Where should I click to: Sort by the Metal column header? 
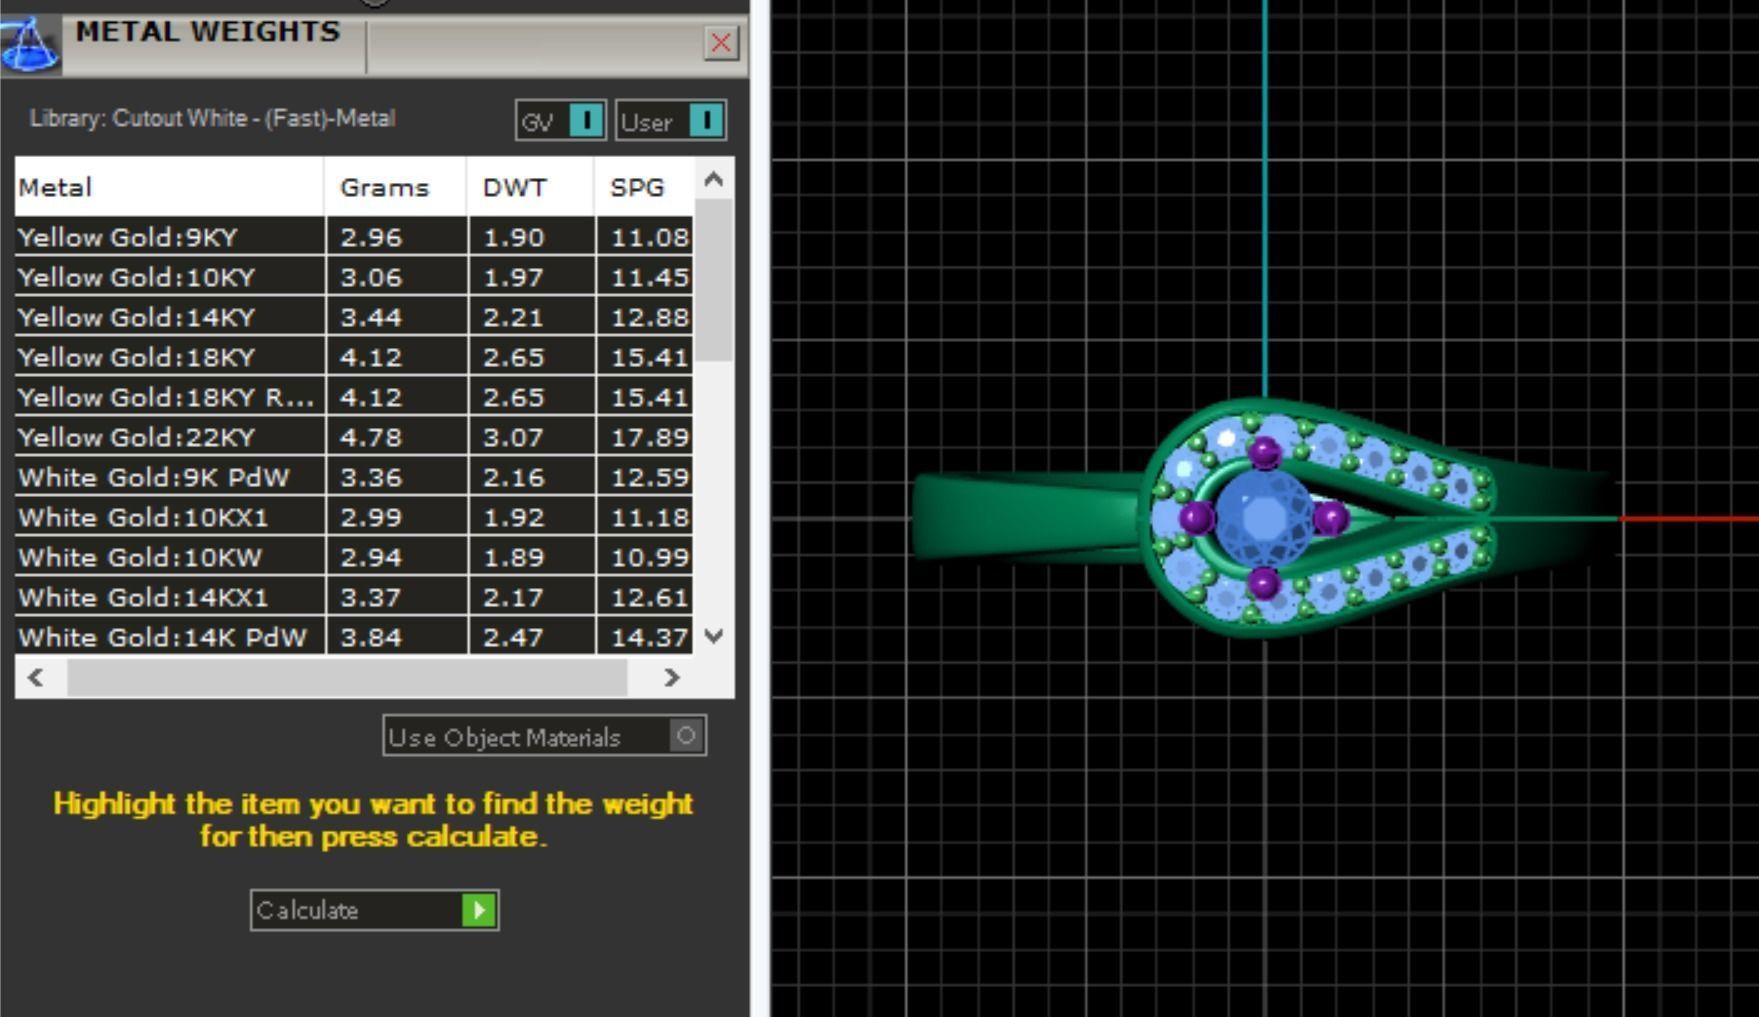(169, 187)
